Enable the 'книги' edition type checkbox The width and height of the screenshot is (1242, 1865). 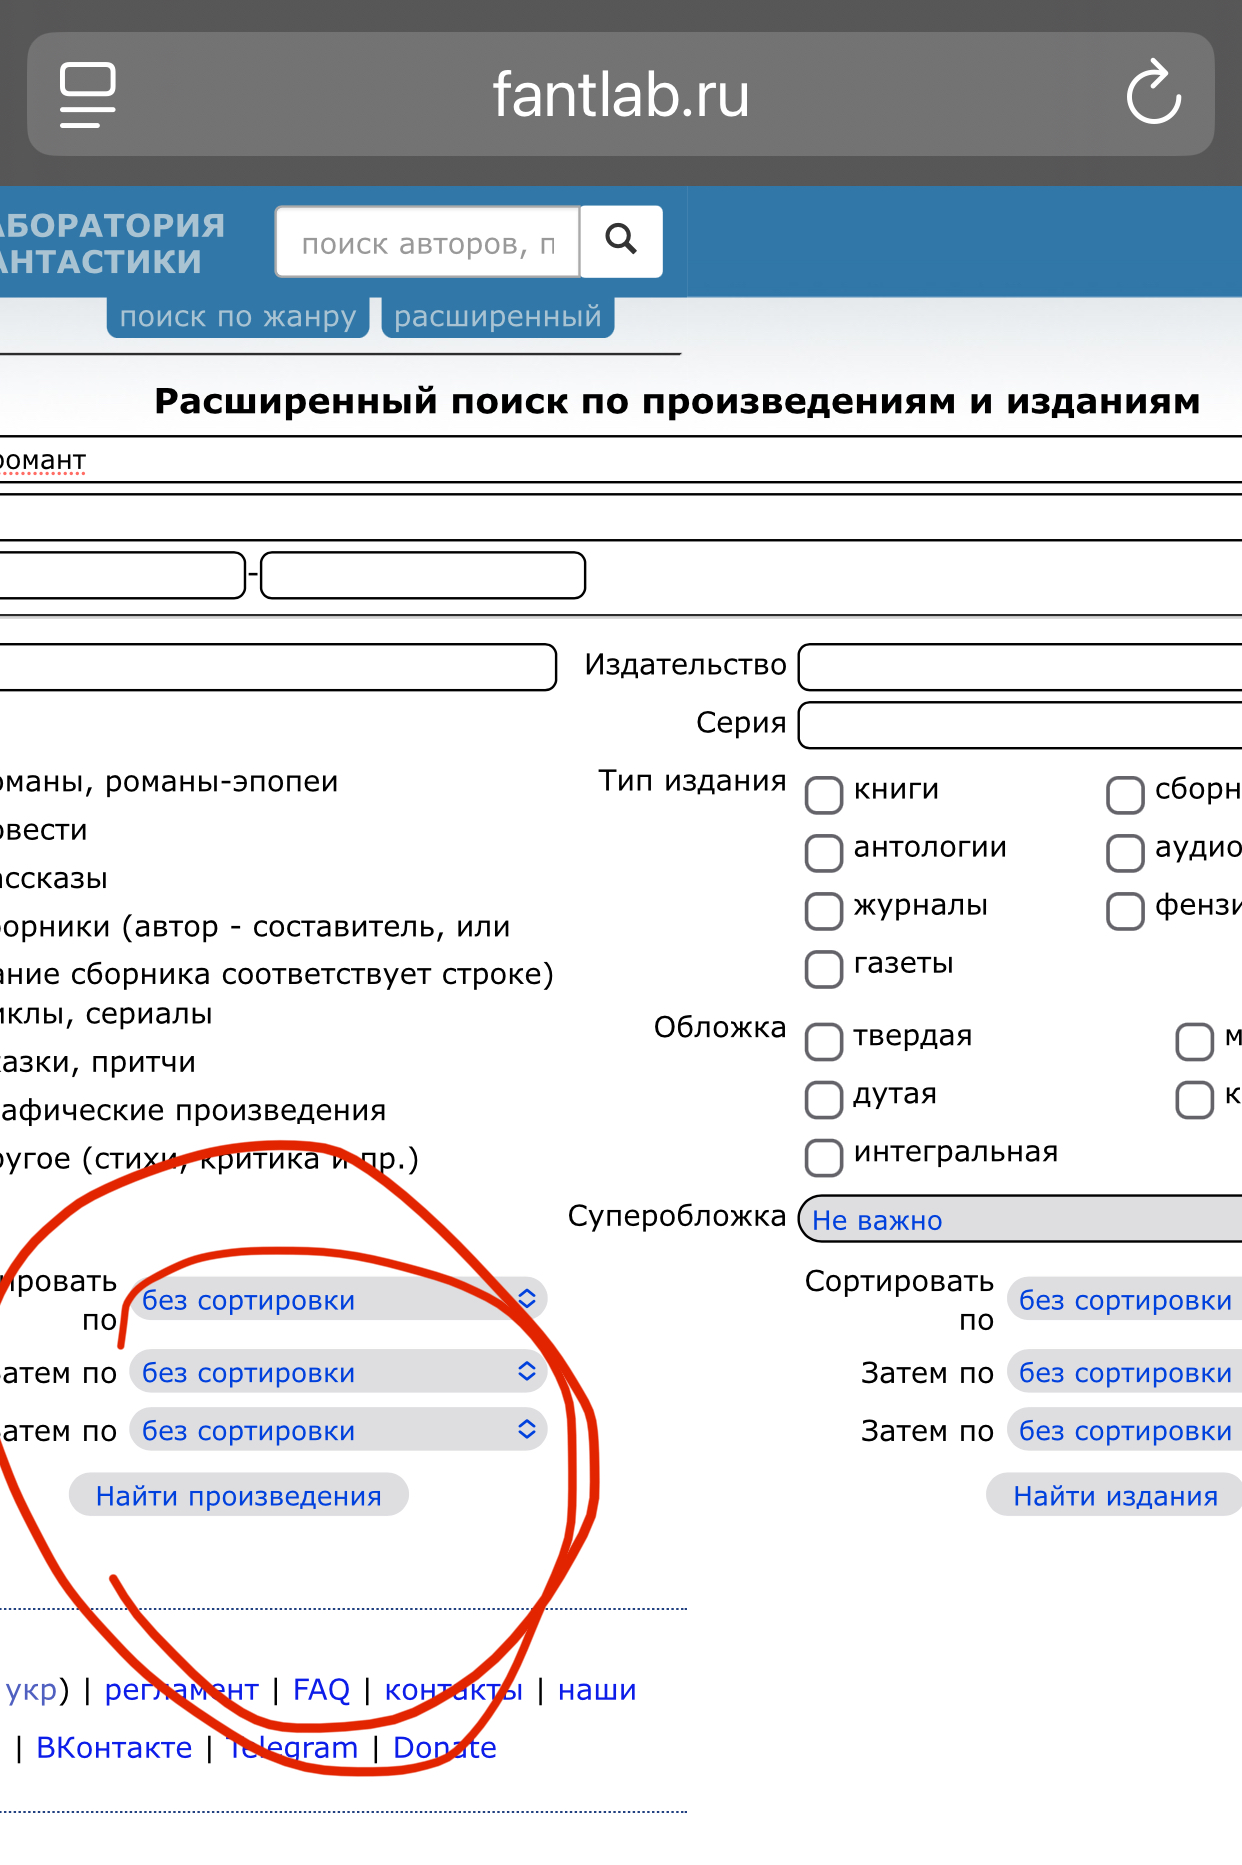(x=824, y=795)
